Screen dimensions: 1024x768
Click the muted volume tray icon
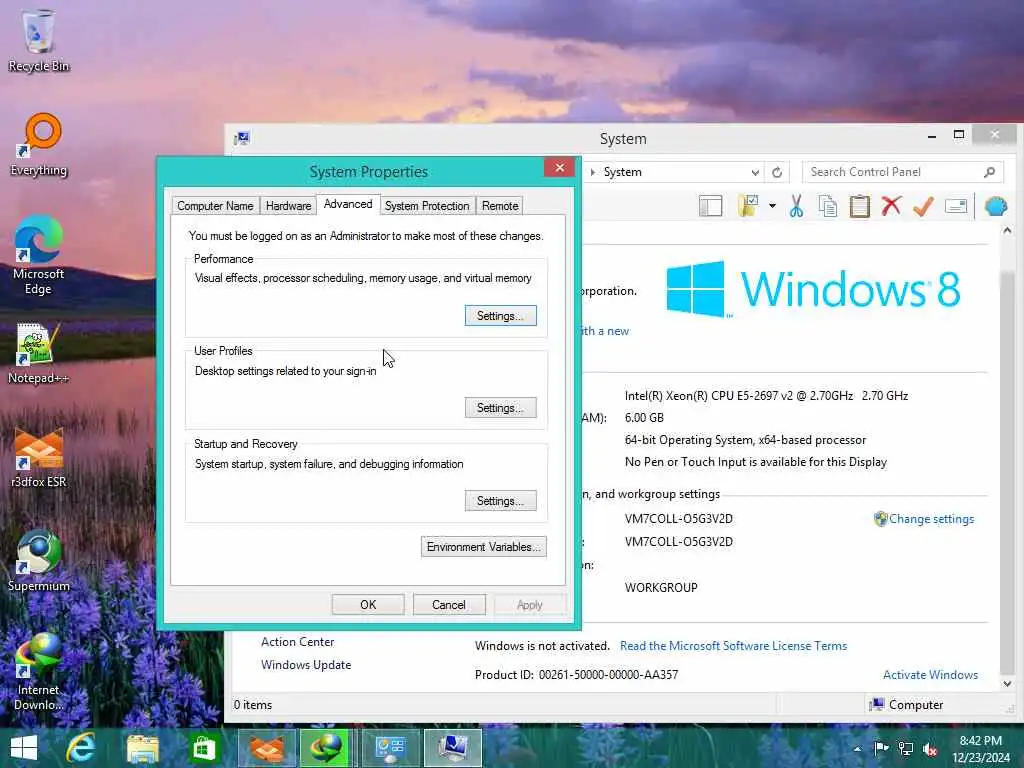click(930, 749)
